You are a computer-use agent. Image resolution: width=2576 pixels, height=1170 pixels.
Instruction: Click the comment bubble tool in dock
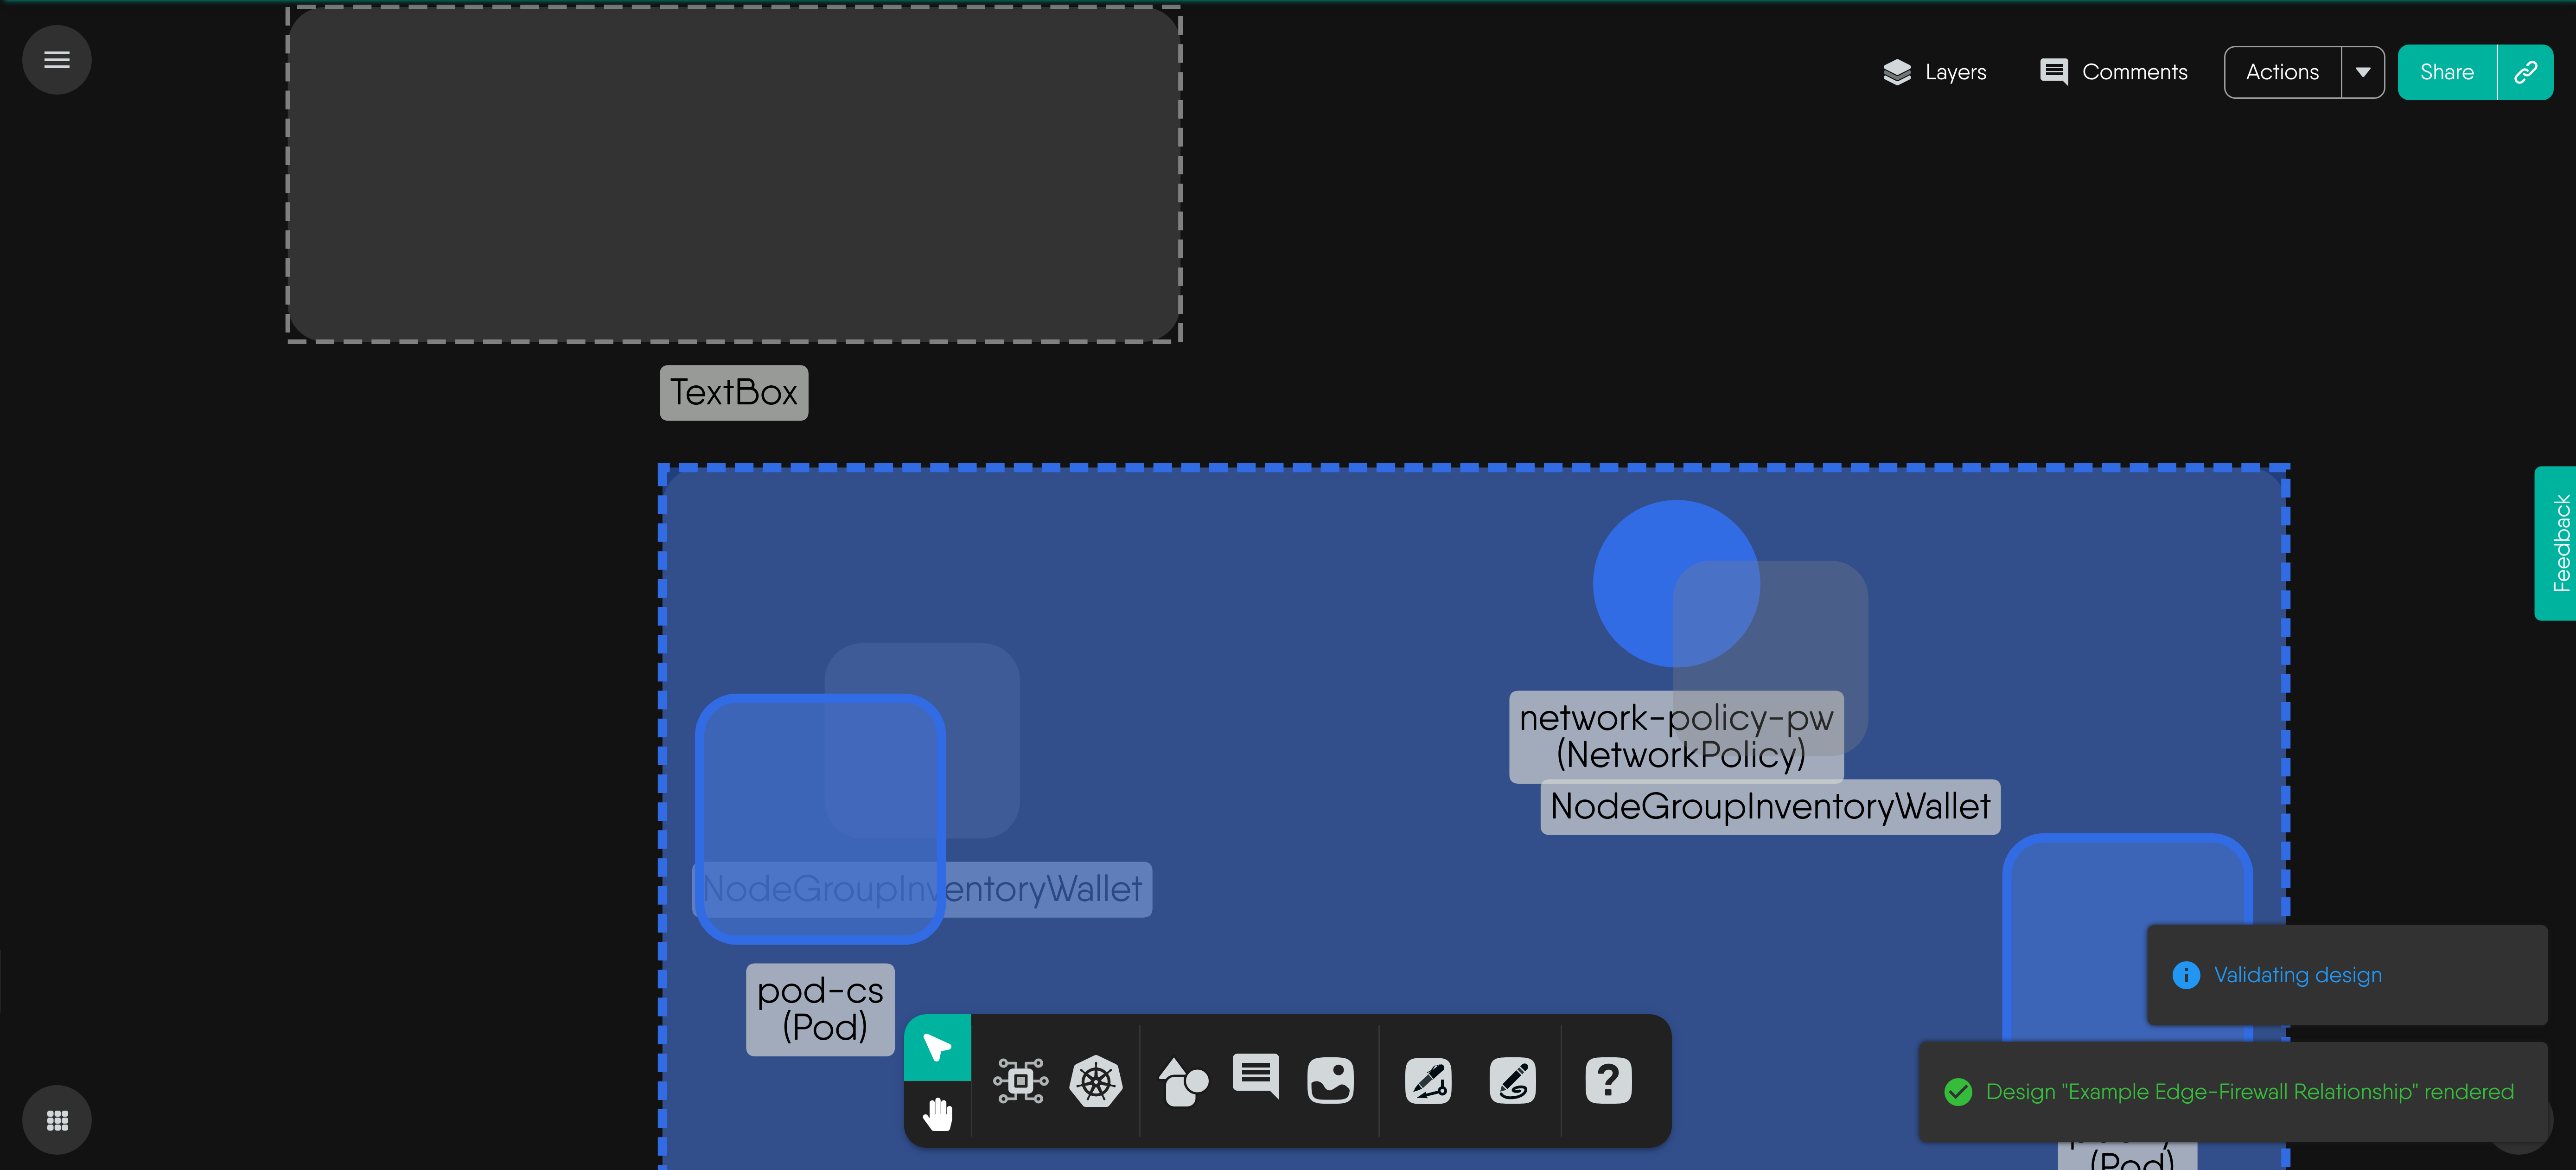[x=1255, y=1076]
